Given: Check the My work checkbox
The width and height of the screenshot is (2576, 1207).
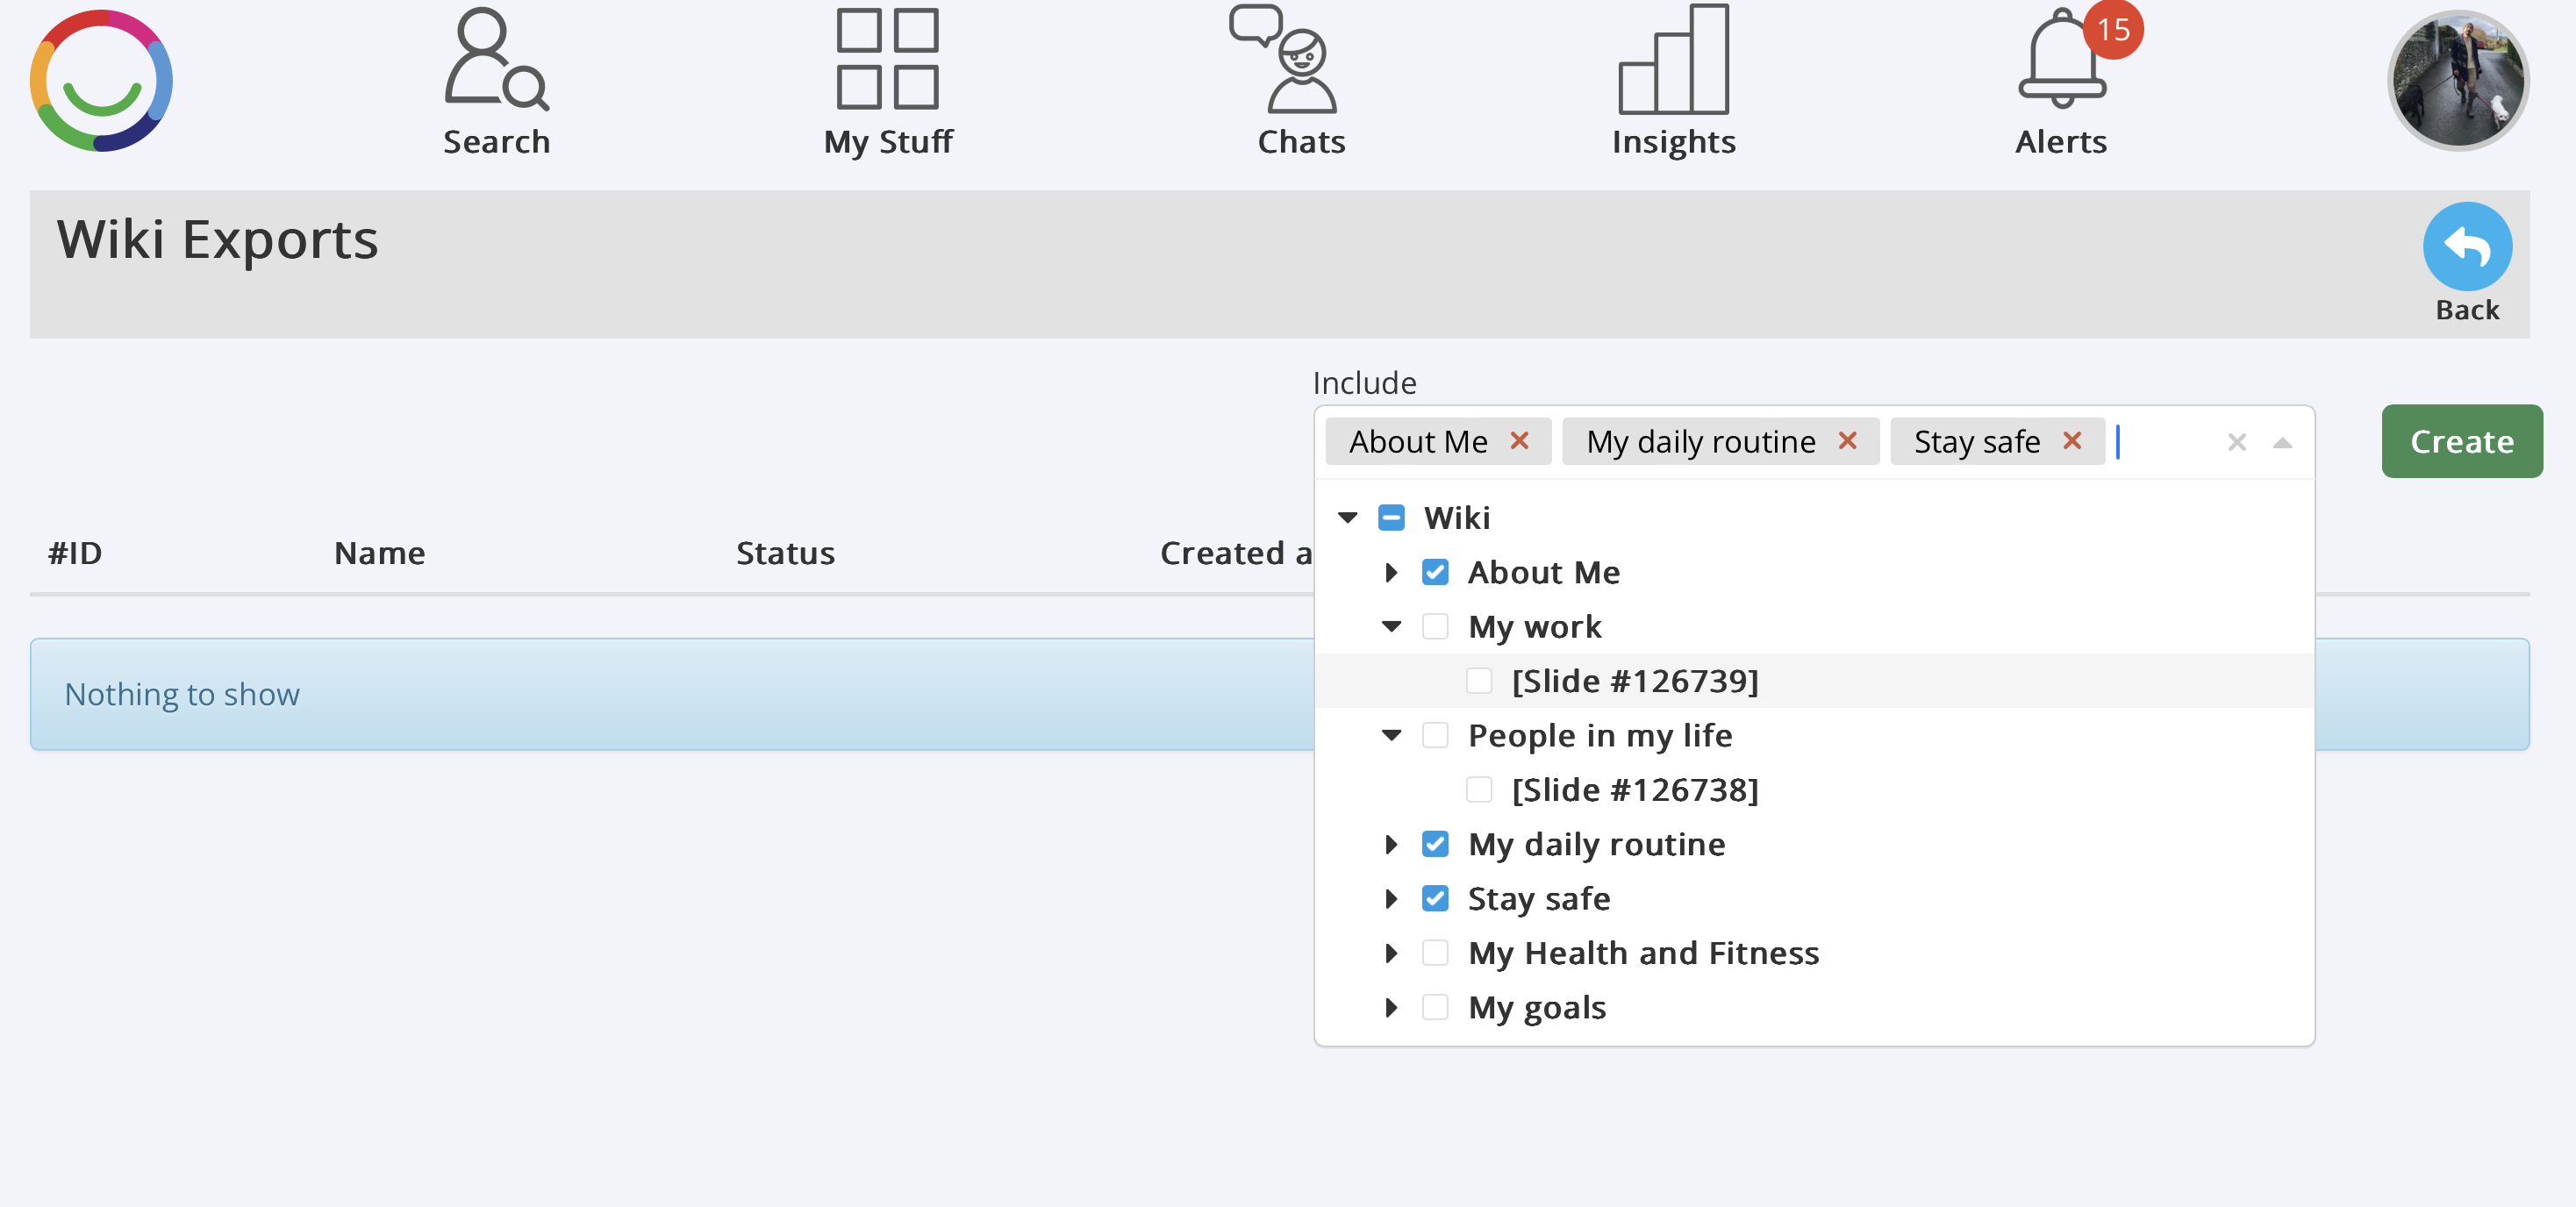Looking at the screenshot, I should tap(1434, 627).
